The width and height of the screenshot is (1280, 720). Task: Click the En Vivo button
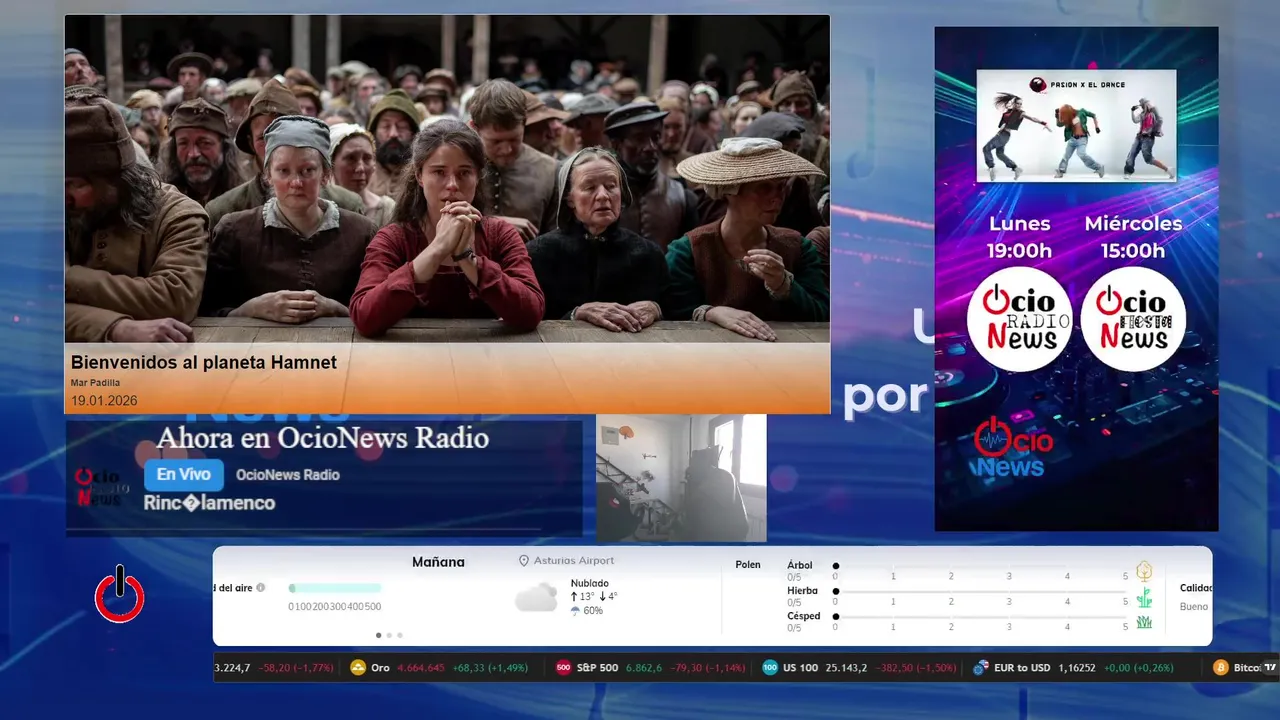coord(183,475)
